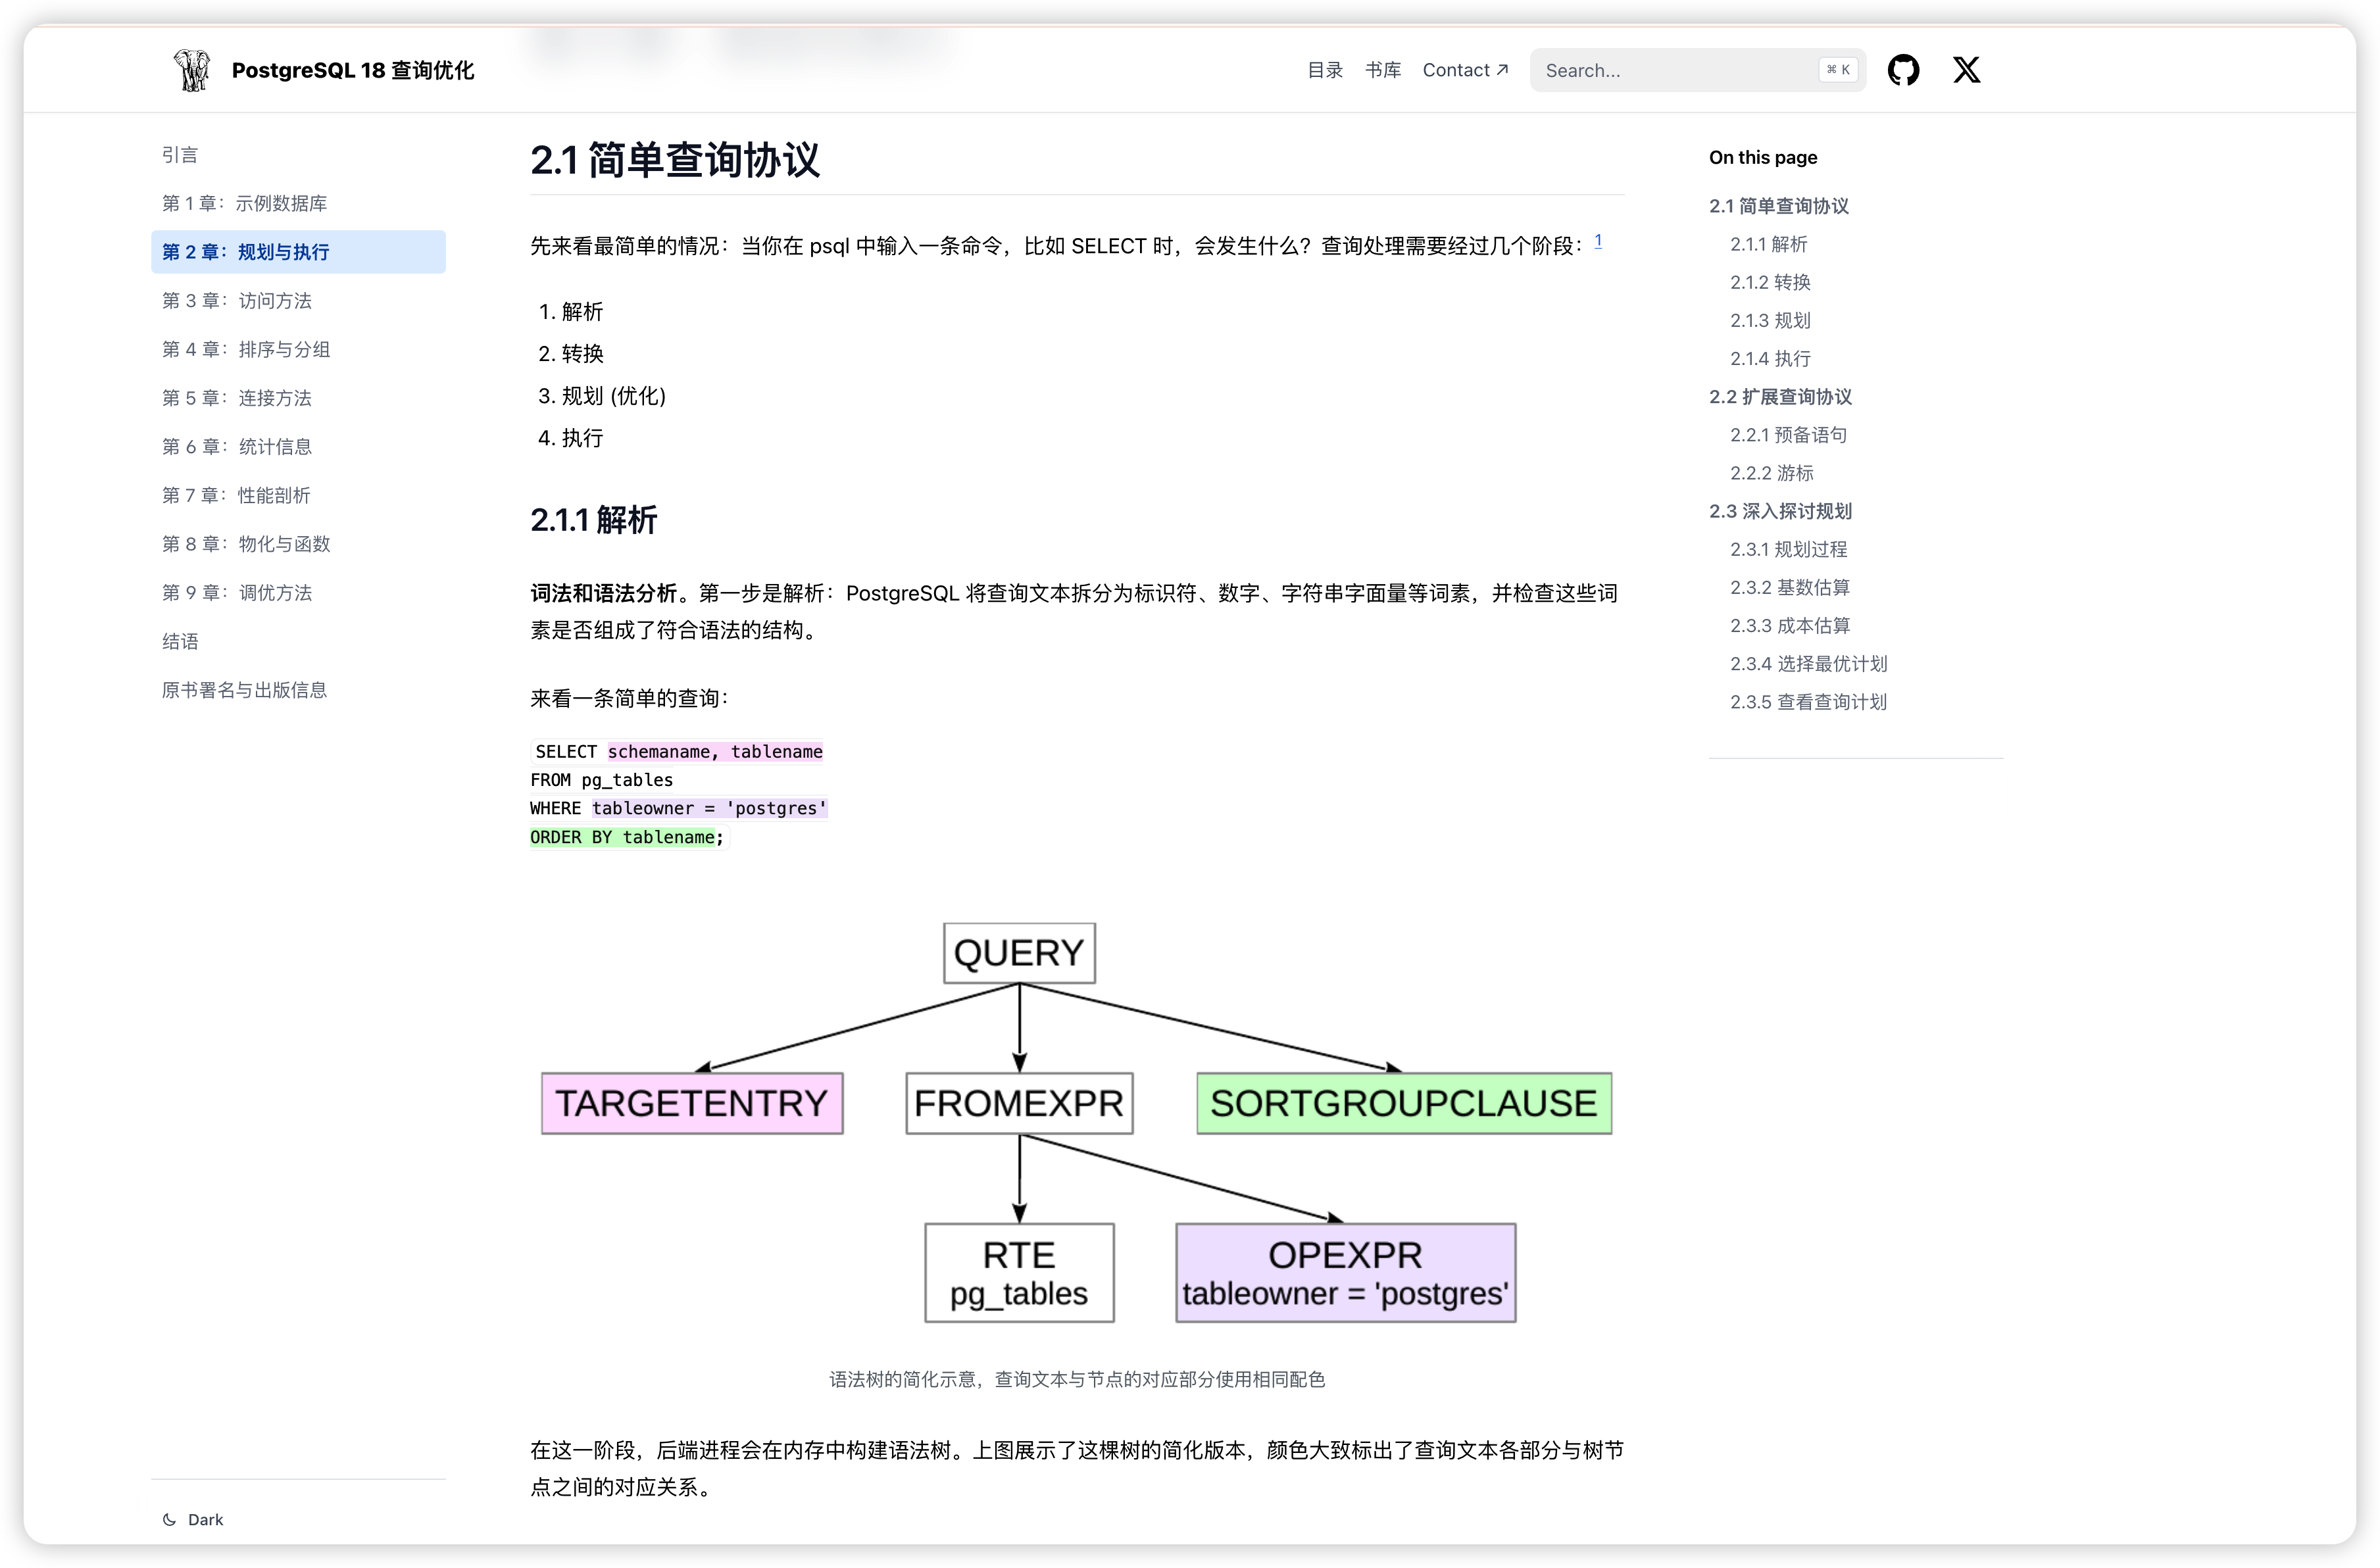
Task: Select 第 2 章：规划与执行 in sidebar
Action: [298, 252]
